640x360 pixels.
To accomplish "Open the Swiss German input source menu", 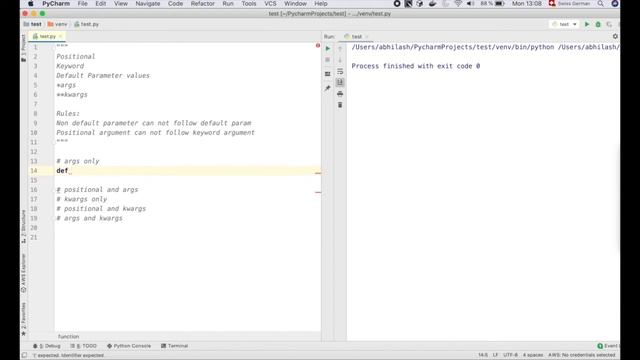I will tap(569, 4).
